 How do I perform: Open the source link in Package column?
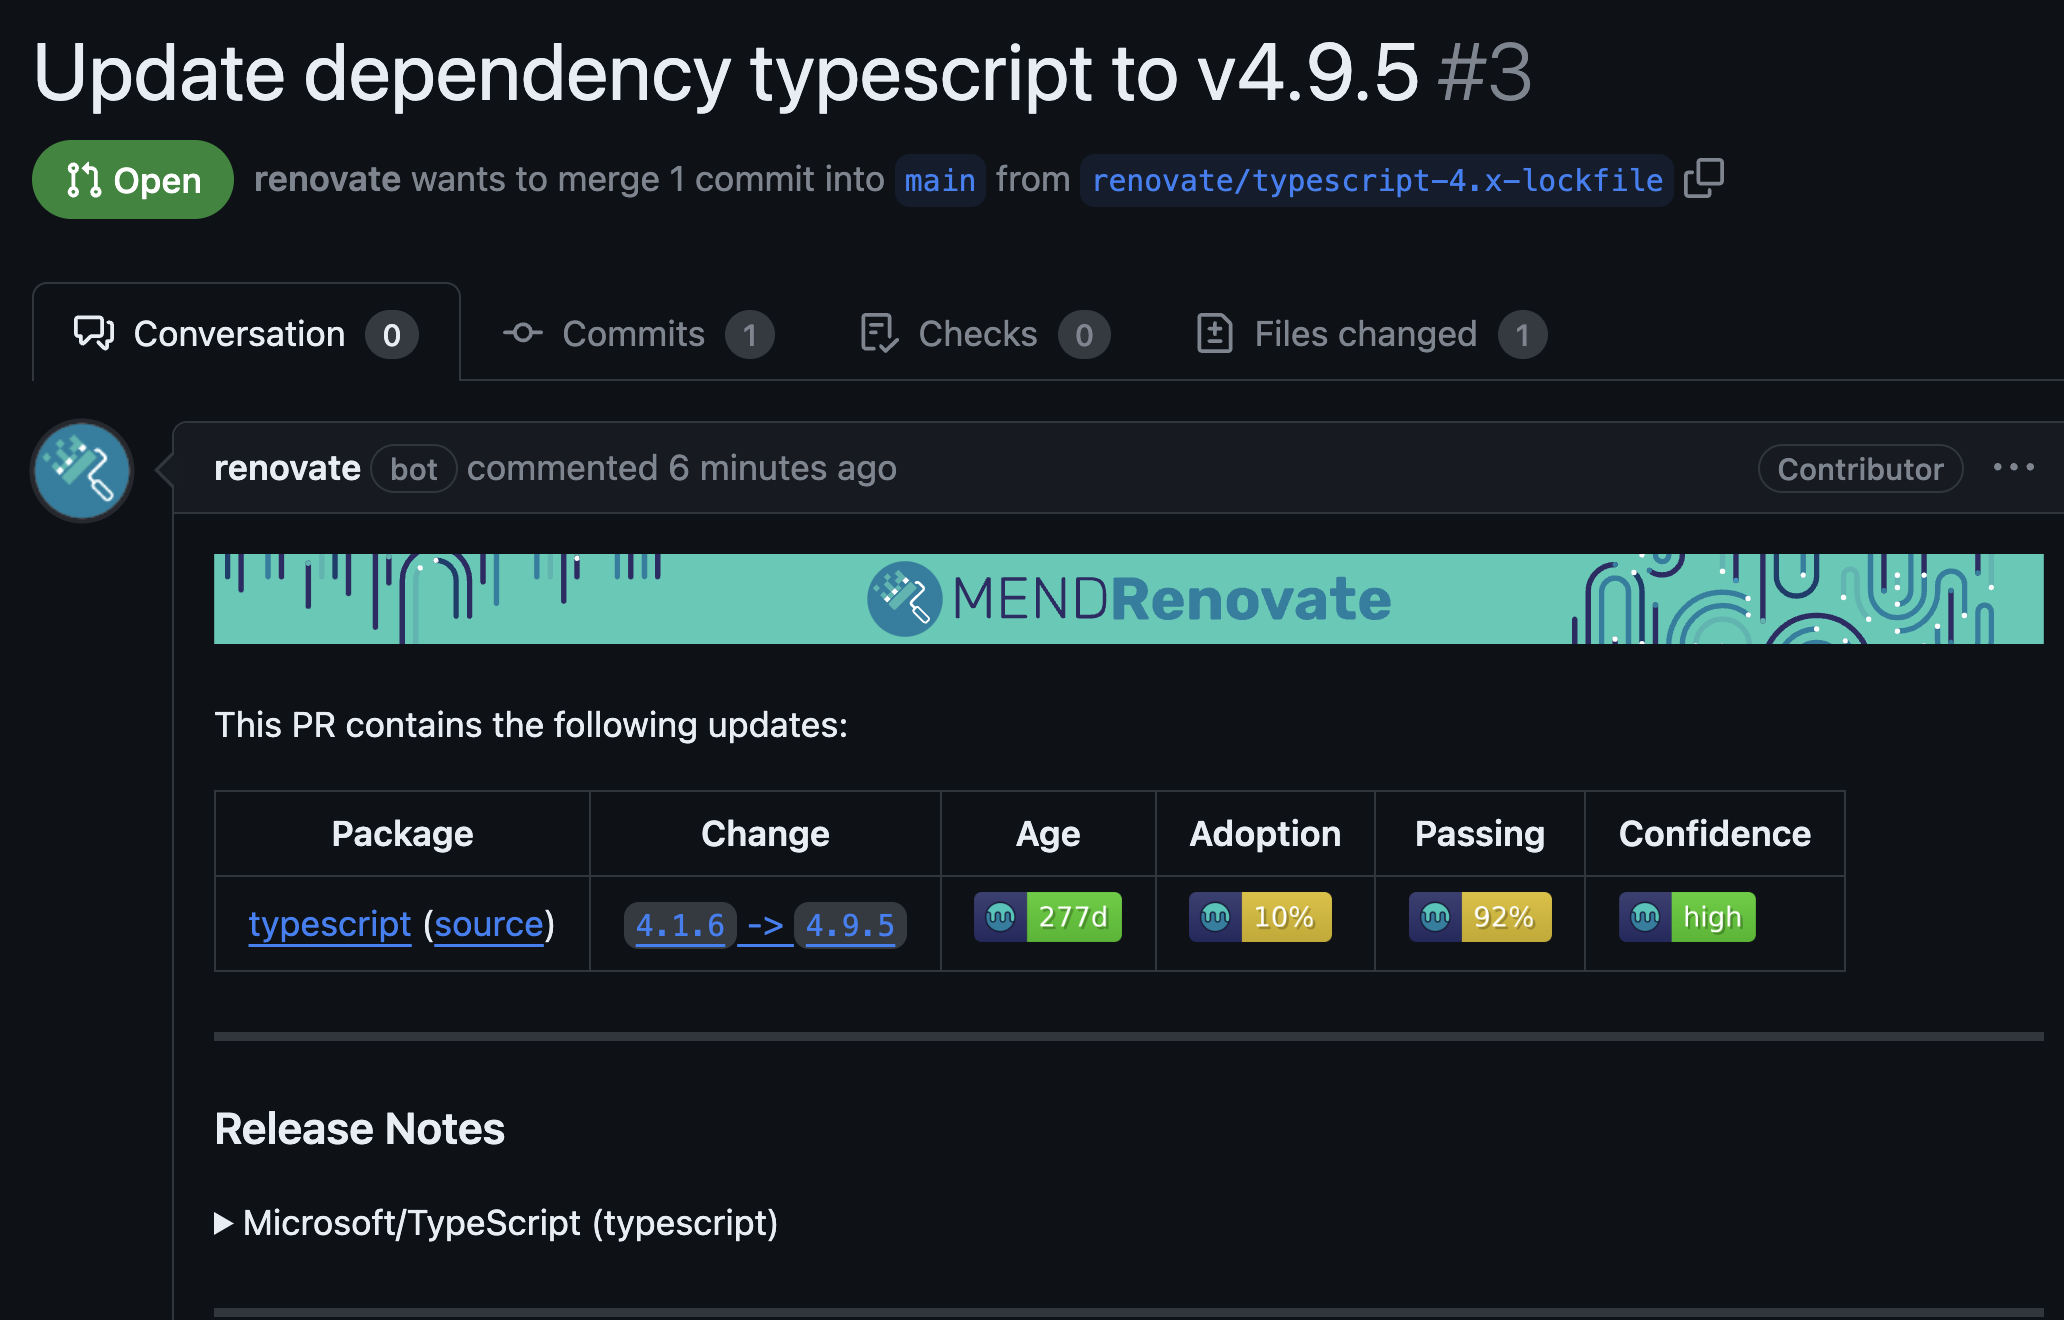488,924
